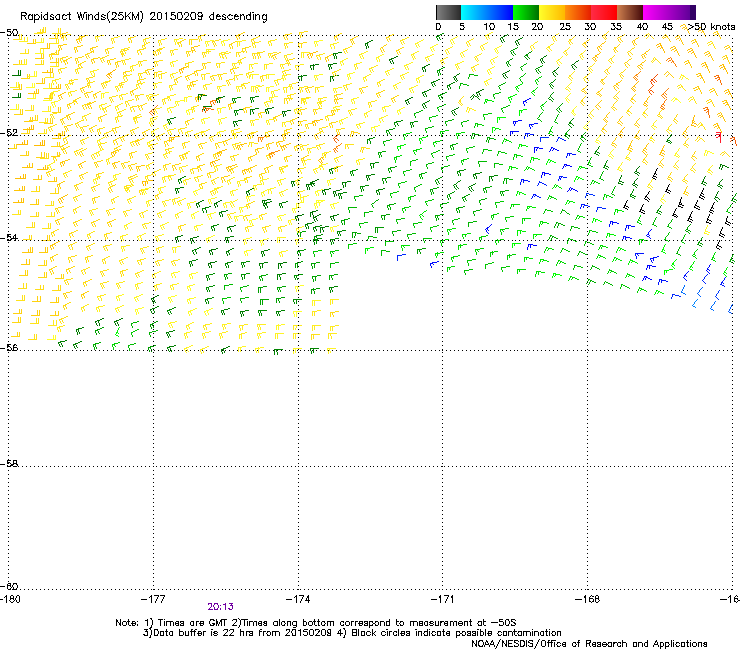Image resolution: width=740 pixels, height=650 pixels.
Task: Click the legend tick label 10
Action: pyautogui.click(x=489, y=27)
